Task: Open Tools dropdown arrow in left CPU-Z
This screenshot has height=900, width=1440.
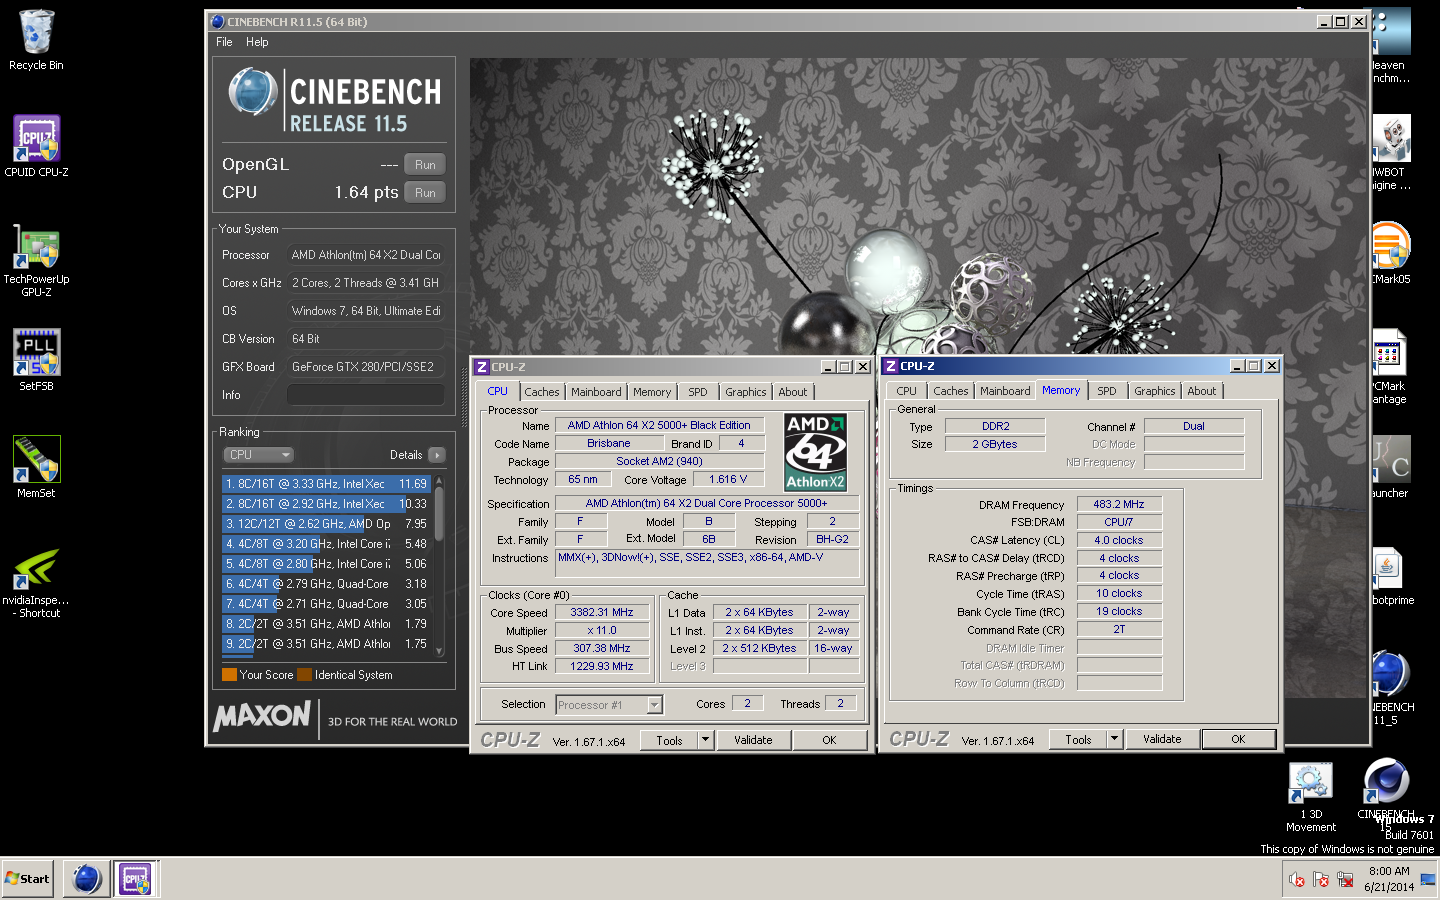Action: pos(705,741)
